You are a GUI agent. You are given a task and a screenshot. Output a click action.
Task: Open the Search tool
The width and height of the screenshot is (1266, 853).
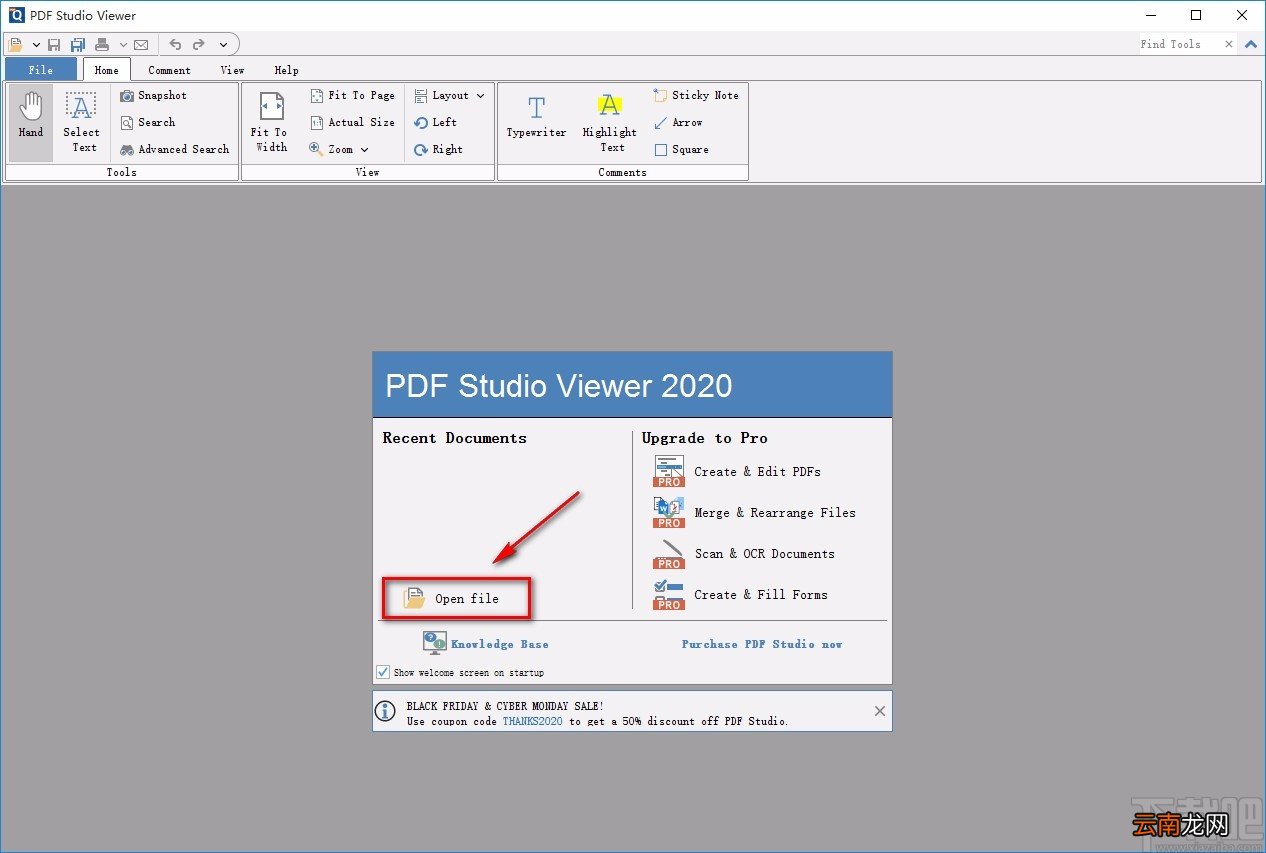(148, 122)
